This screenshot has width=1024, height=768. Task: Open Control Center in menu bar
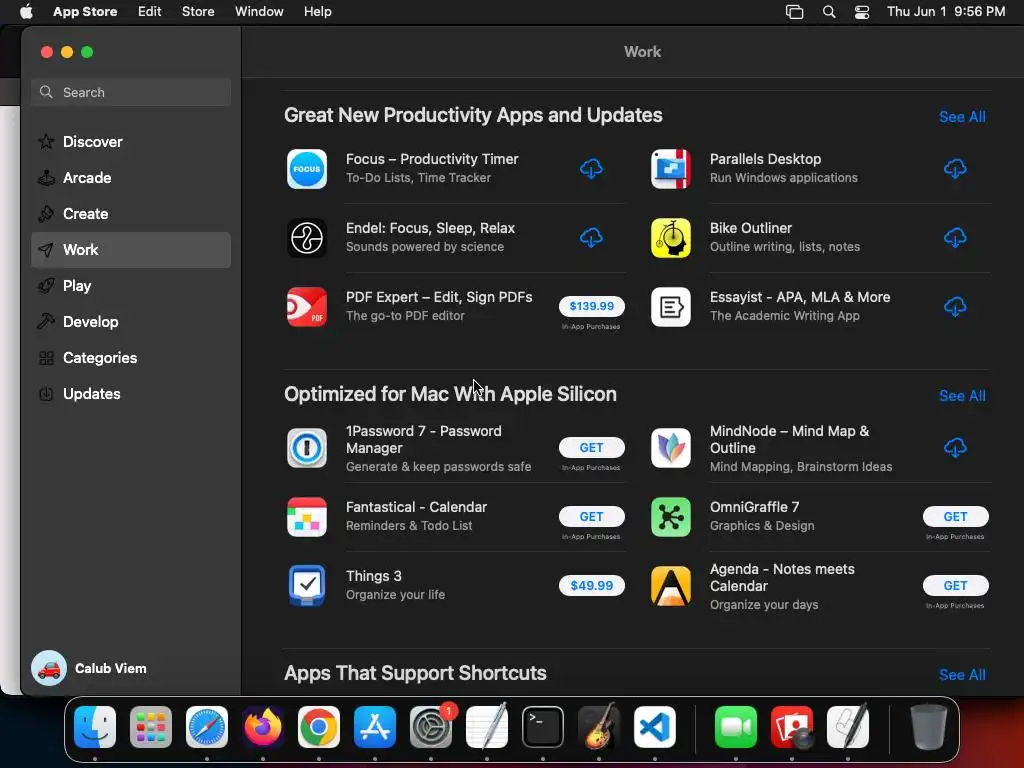click(862, 12)
